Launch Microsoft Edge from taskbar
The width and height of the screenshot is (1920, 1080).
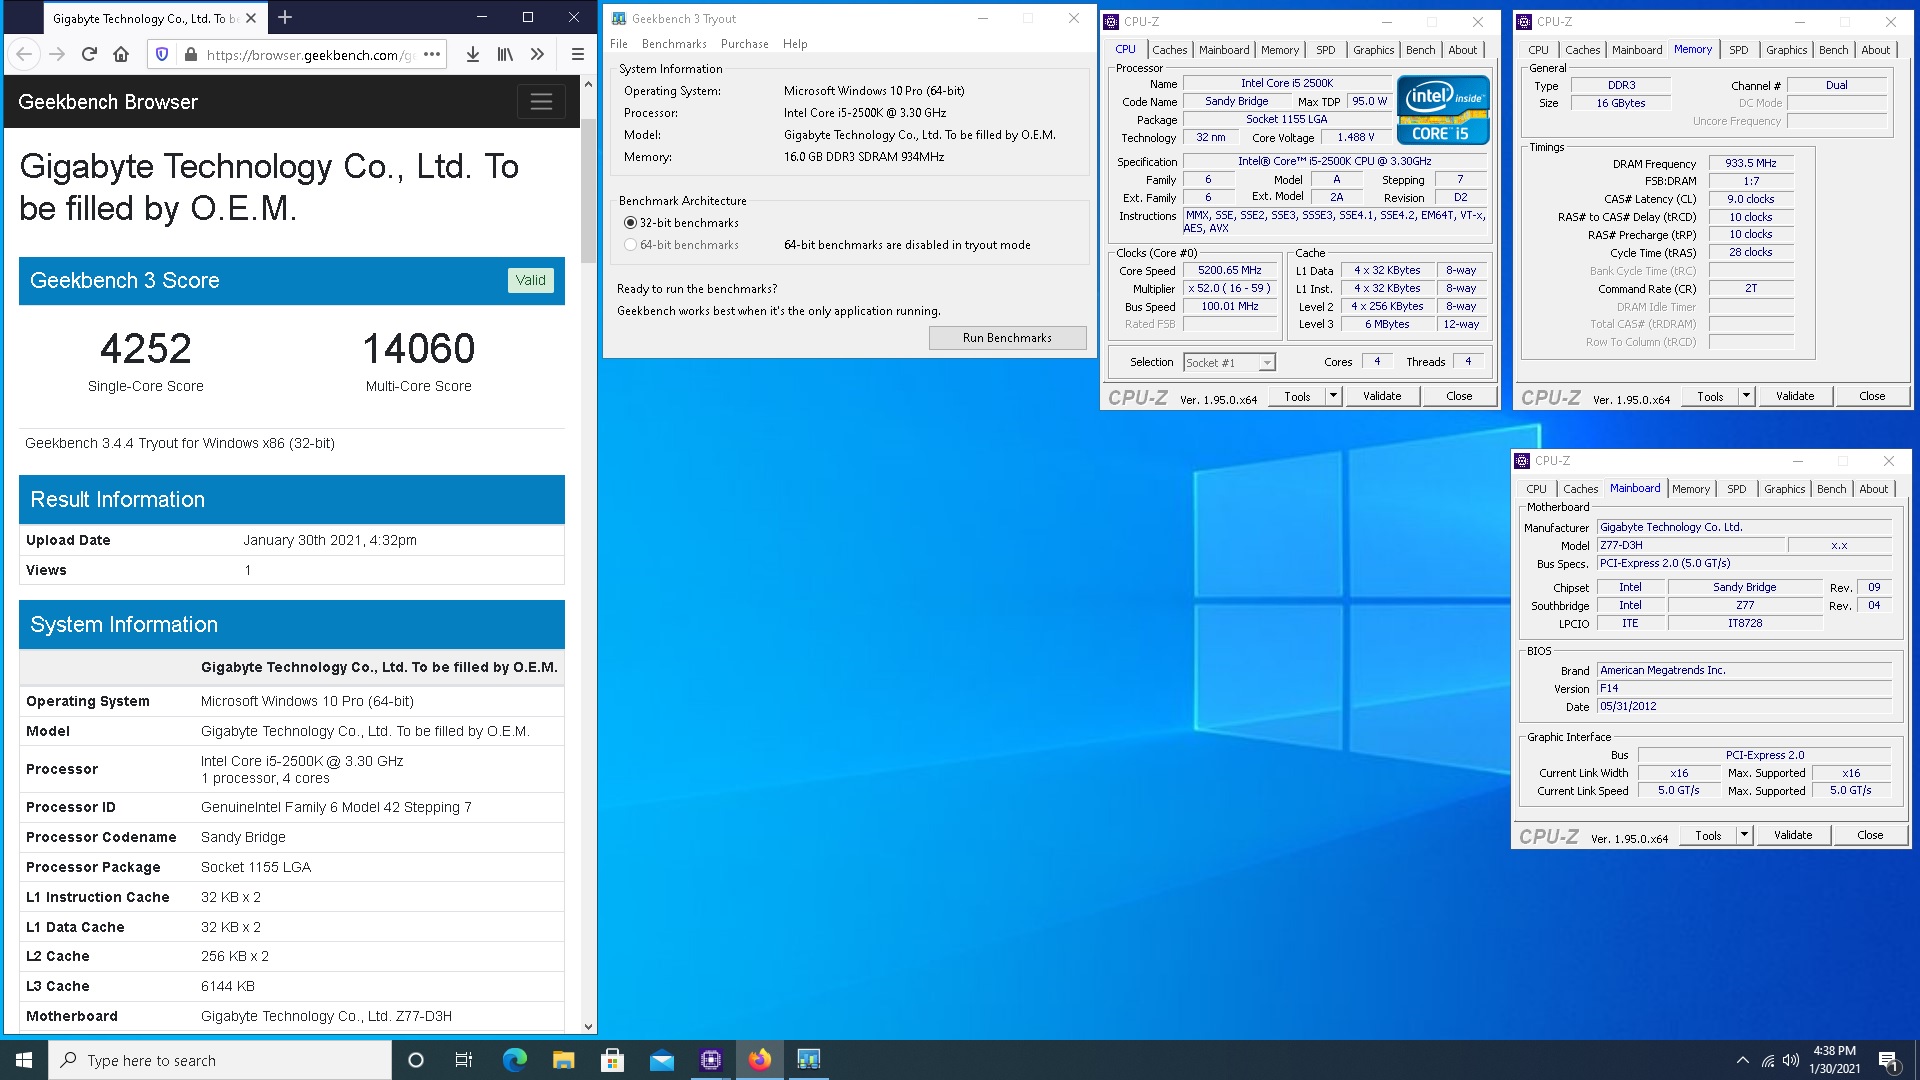(x=514, y=1060)
